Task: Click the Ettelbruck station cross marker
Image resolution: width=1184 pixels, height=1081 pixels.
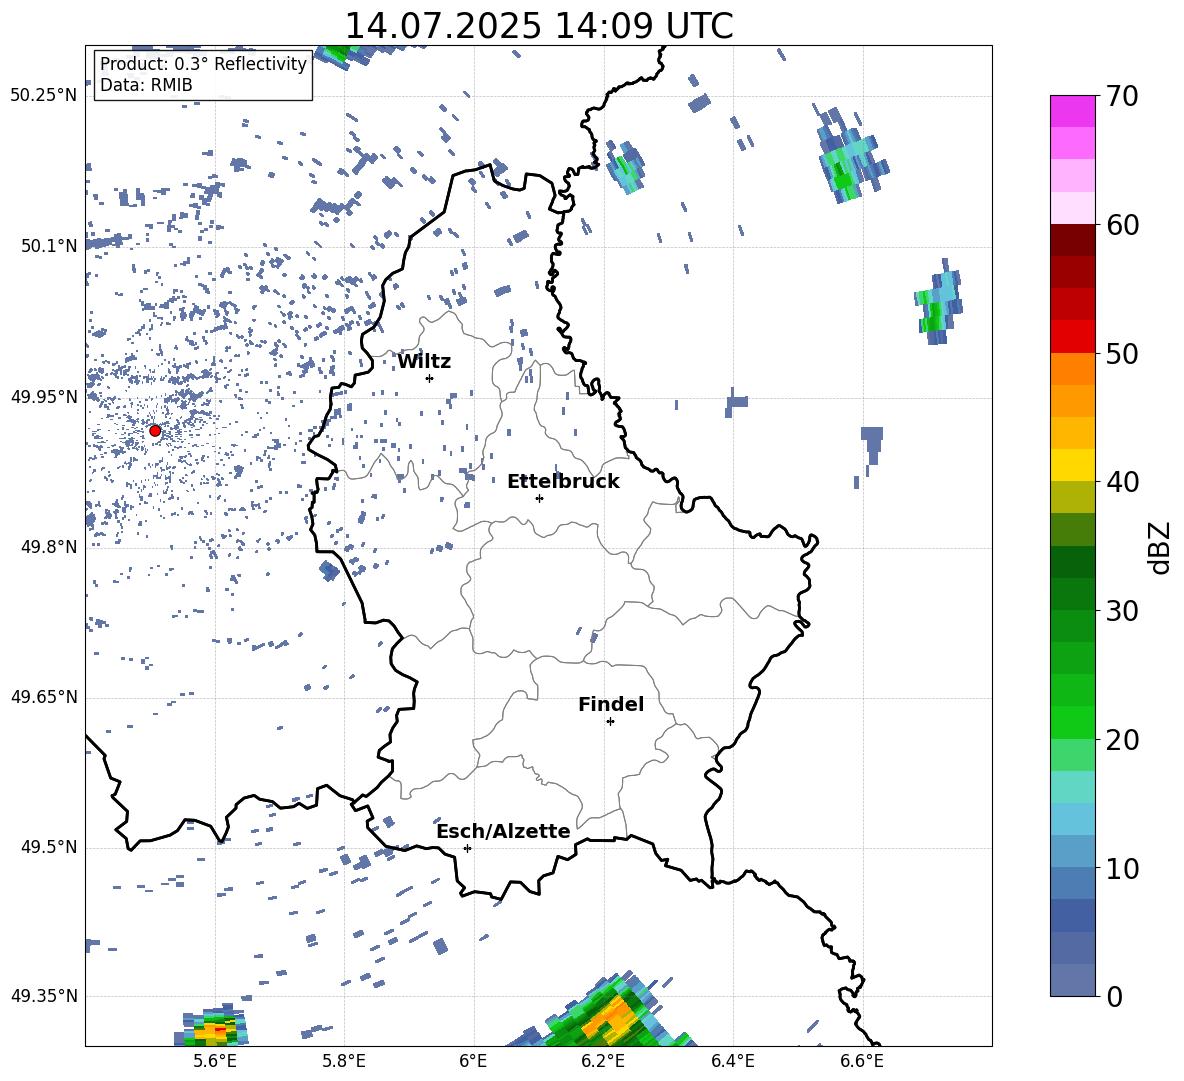Action: pyautogui.click(x=539, y=498)
